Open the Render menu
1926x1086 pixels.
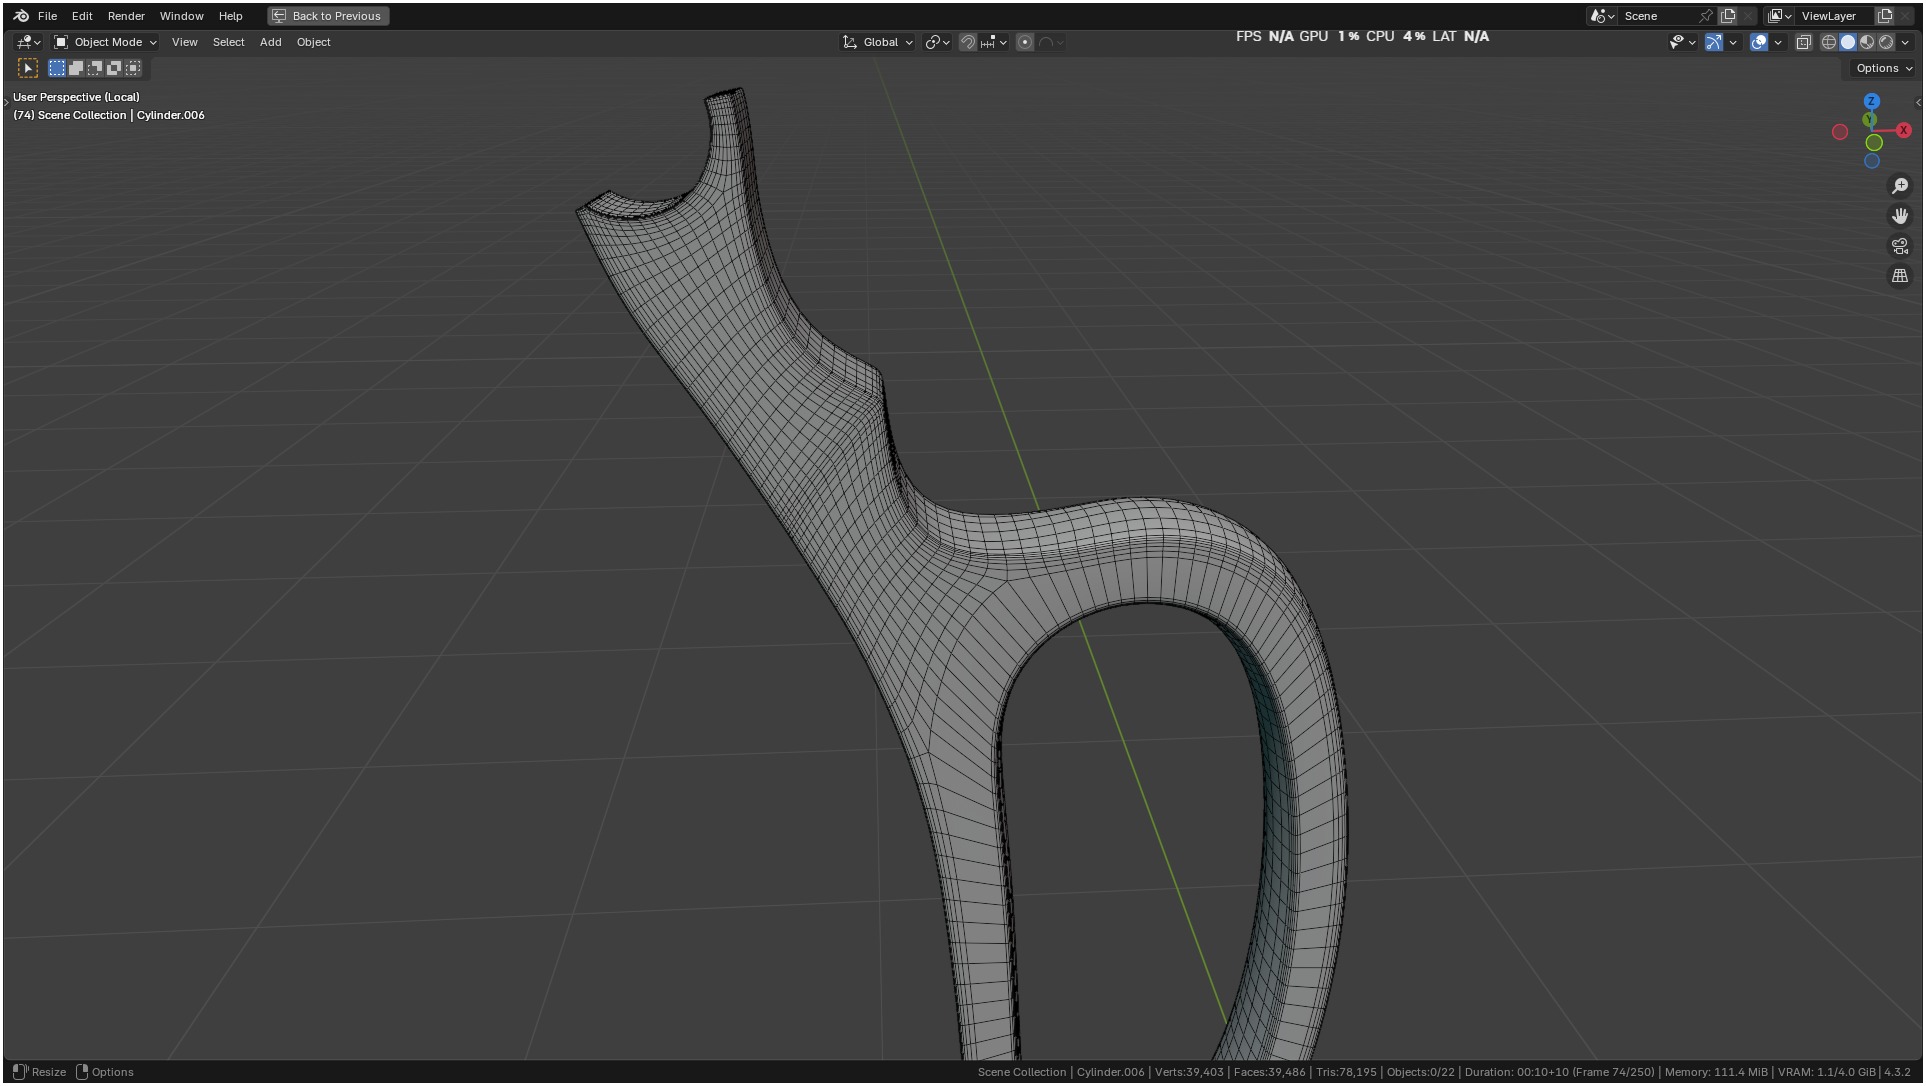pyautogui.click(x=126, y=16)
